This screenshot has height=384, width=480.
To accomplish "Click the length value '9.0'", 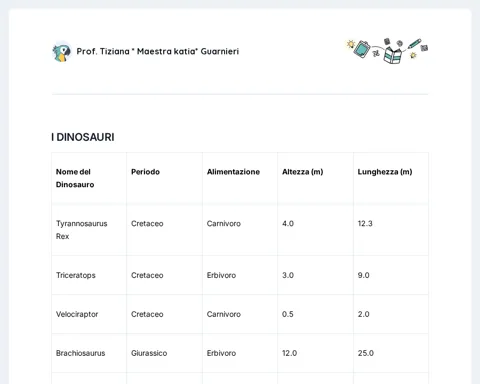I will (364, 275).
